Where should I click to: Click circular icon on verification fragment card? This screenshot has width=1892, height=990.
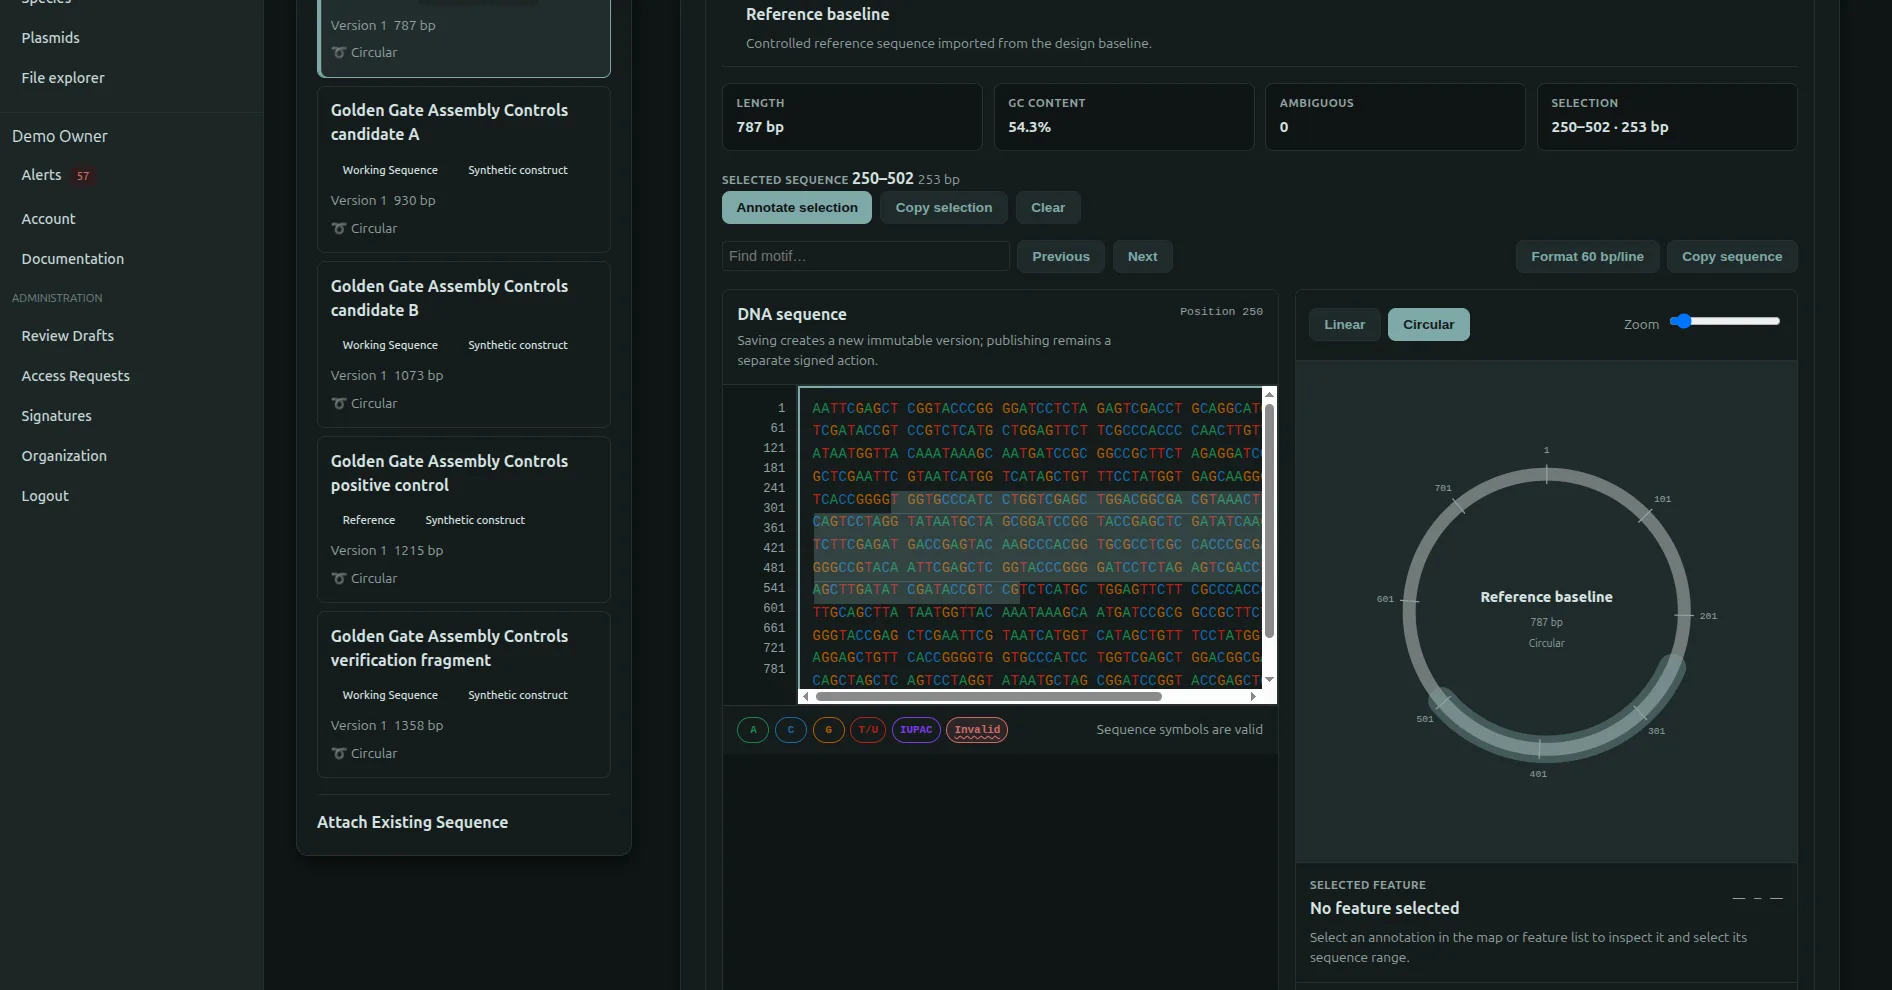pos(339,753)
